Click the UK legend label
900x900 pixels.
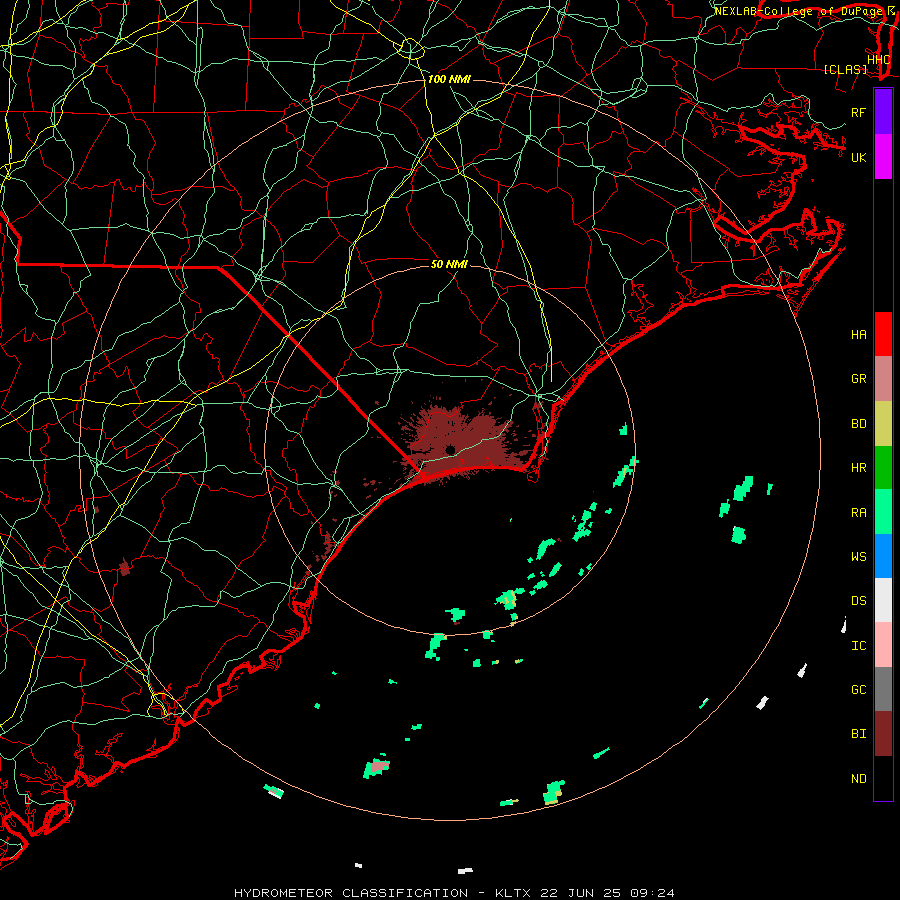pyautogui.click(x=859, y=157)
